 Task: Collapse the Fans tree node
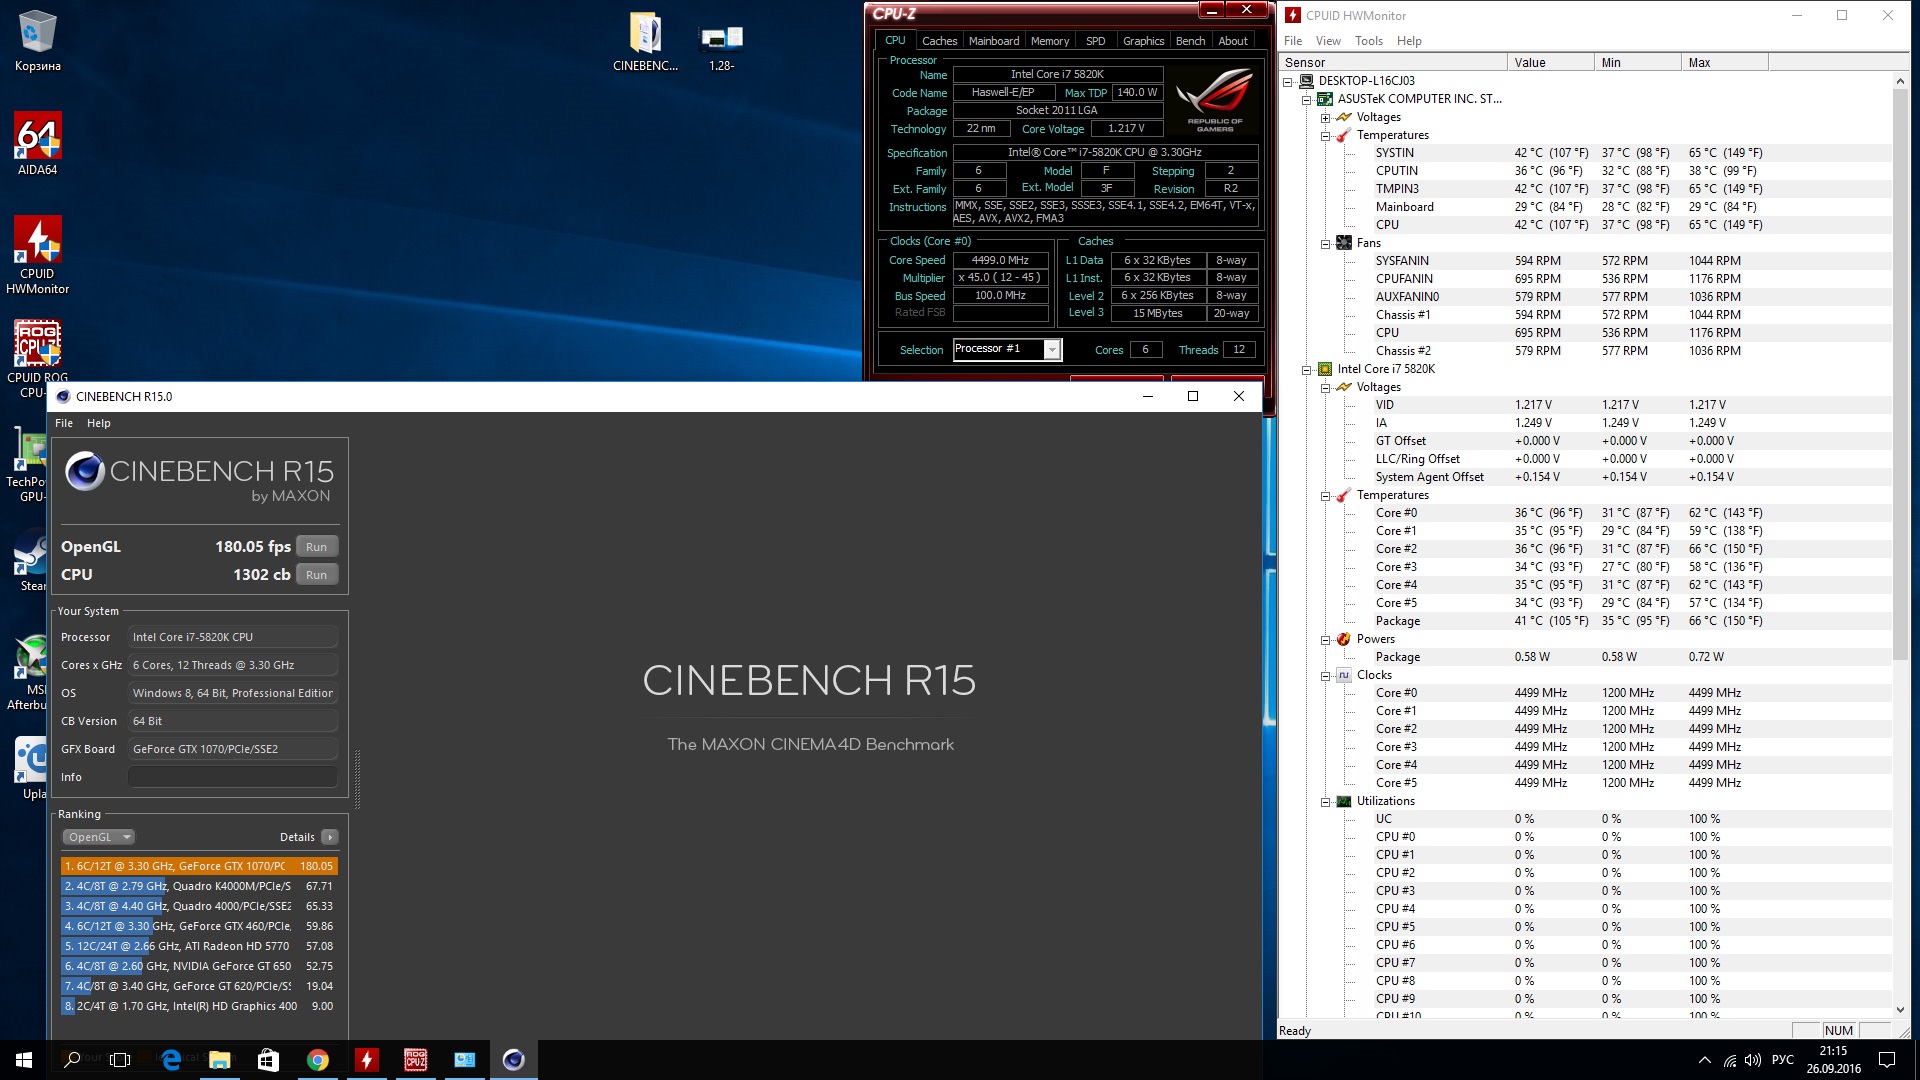pos(1325,243)
